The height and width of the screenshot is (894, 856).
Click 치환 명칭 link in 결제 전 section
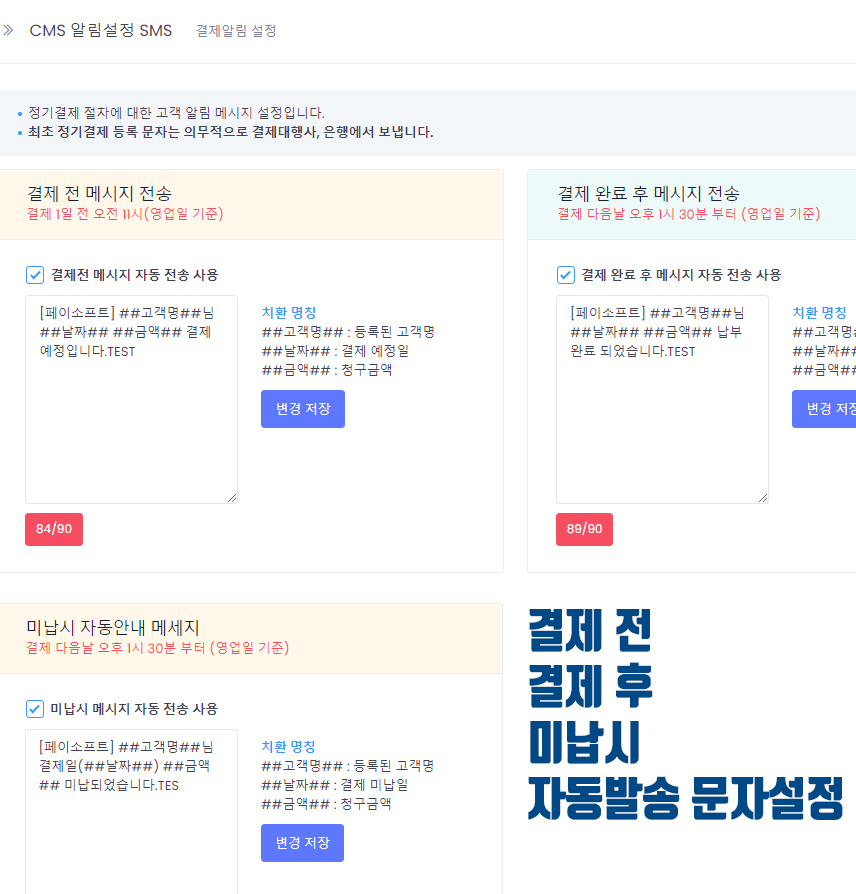pyautogui.click(x=289, y=312)
